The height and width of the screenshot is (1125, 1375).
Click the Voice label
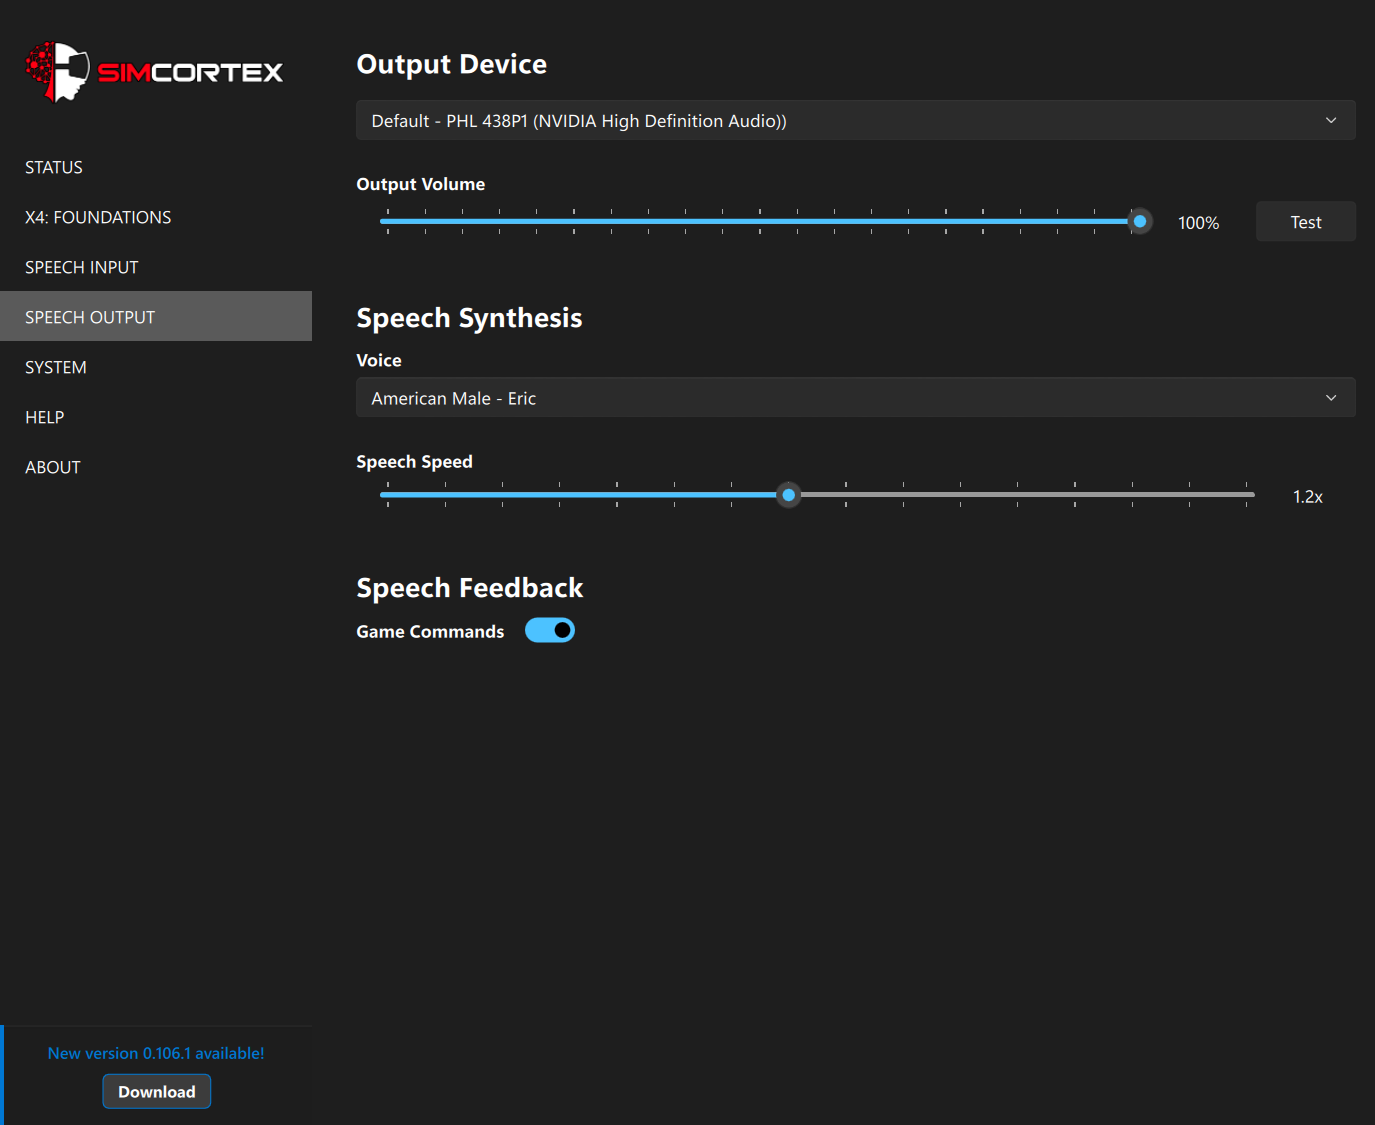[379, 360]
